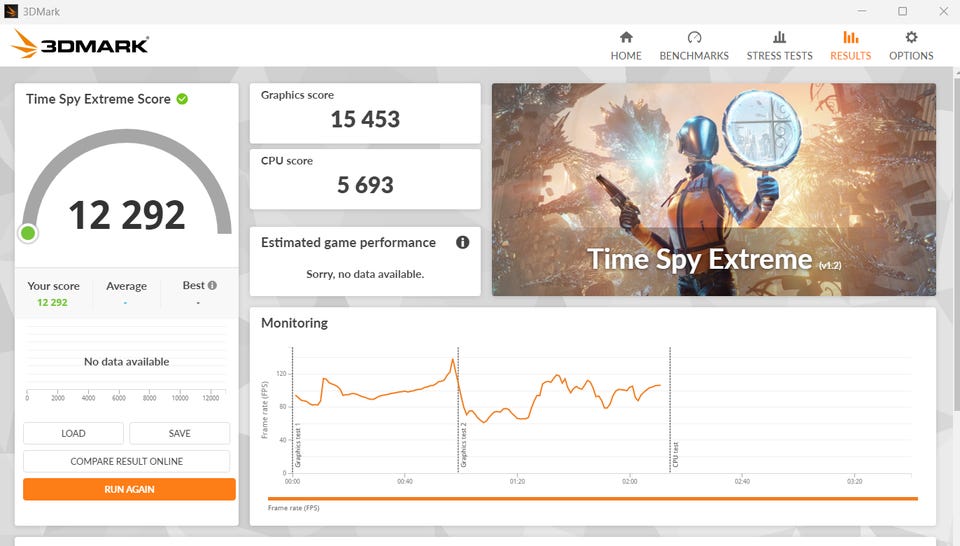Viewport: 960px width, 546px height.
Task: Click the Graphics test 2 marker line
Action: coord(458,410)
